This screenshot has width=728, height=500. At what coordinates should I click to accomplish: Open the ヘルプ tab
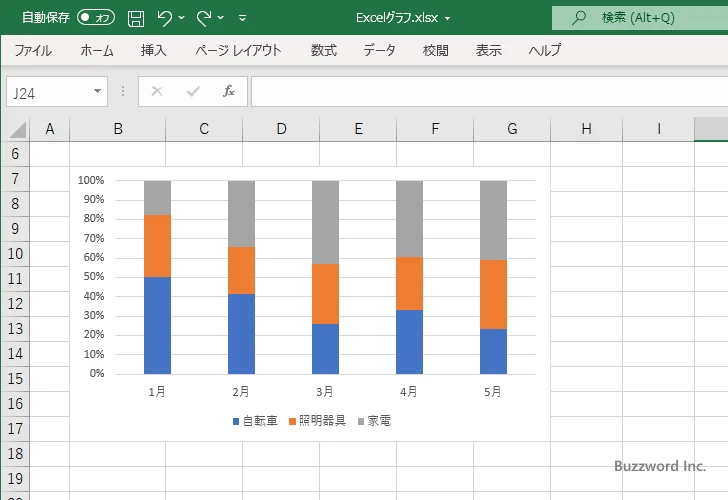tap(545, 50)
